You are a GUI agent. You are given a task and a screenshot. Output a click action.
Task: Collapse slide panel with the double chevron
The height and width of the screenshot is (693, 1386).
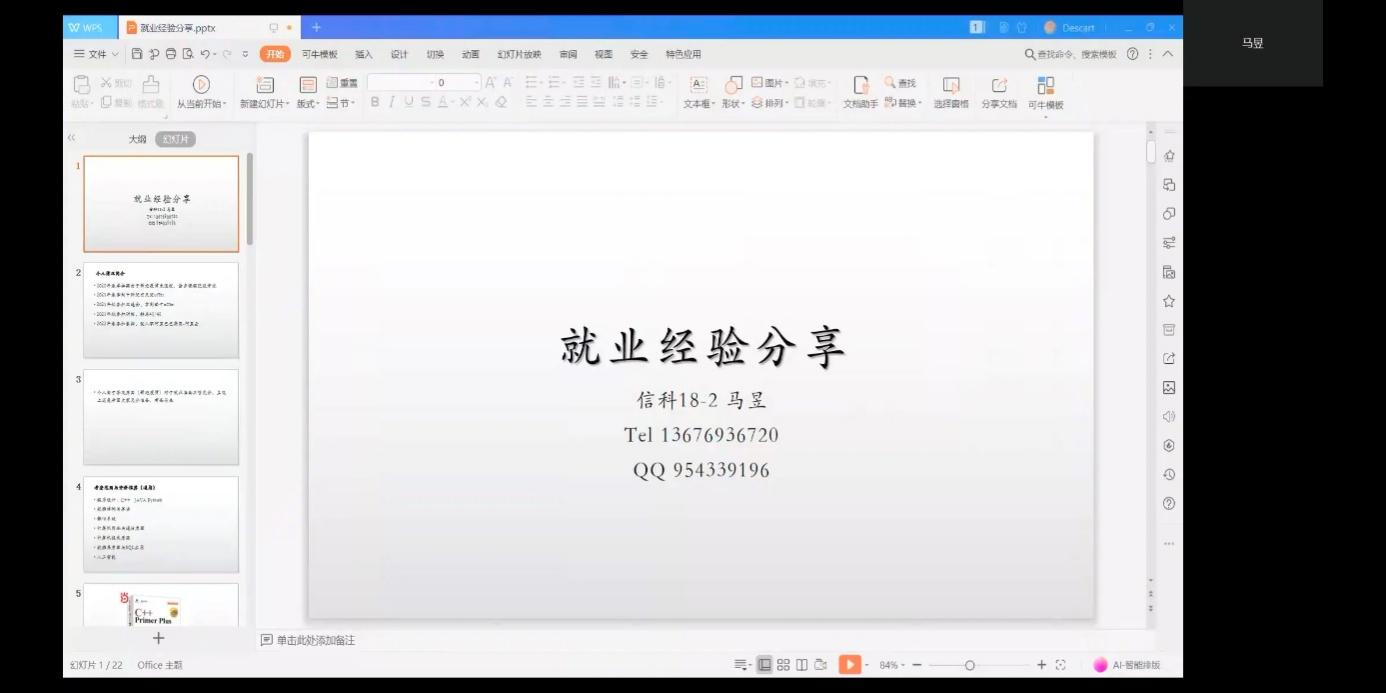pyautogui.click(x=71, y=138)
